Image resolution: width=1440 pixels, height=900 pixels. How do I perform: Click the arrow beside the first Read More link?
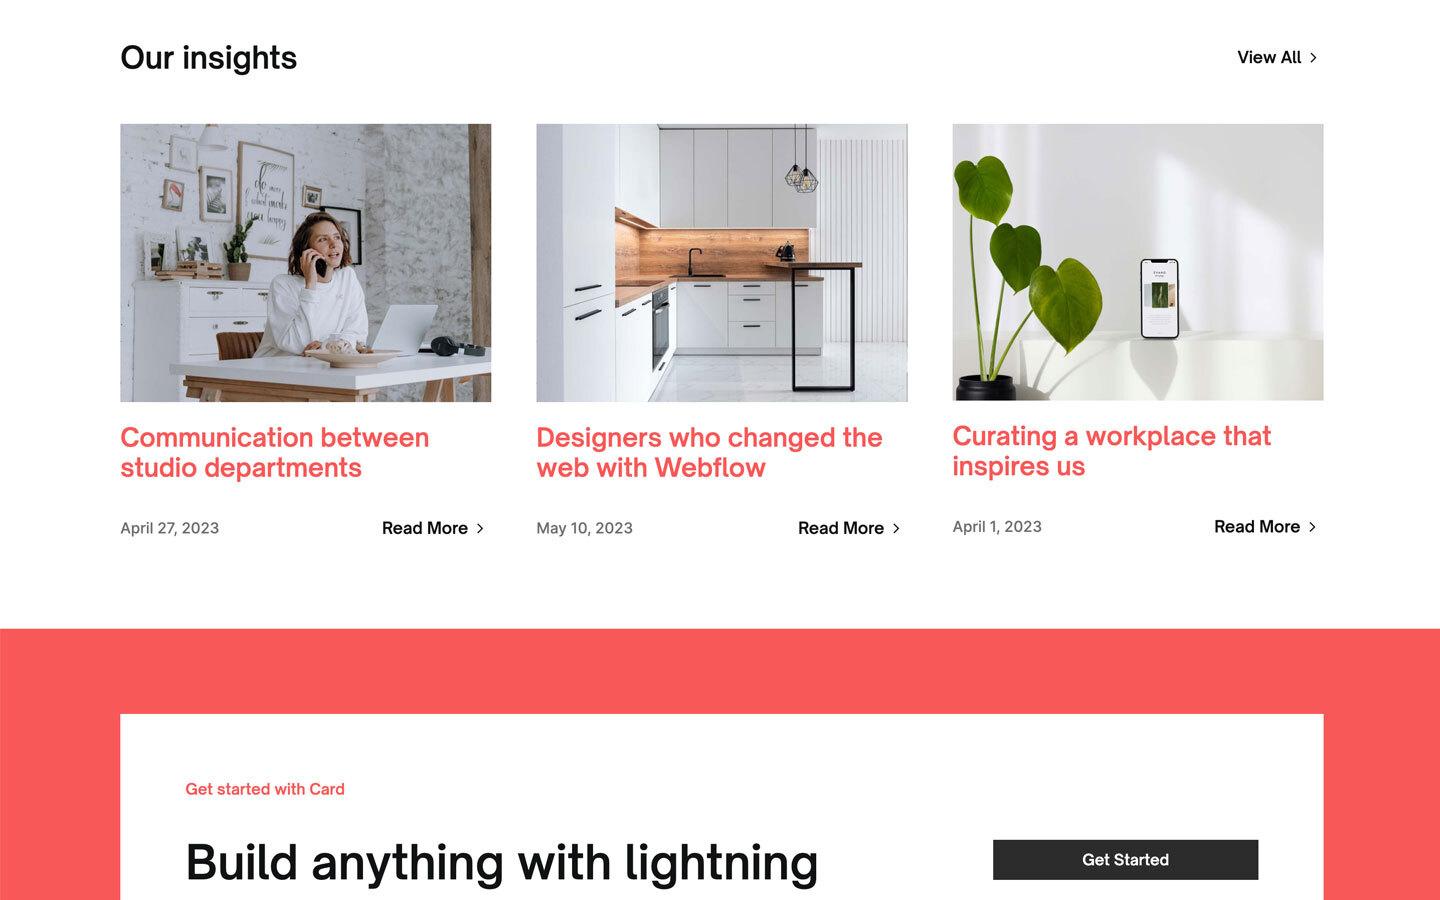tap(480, 528)
